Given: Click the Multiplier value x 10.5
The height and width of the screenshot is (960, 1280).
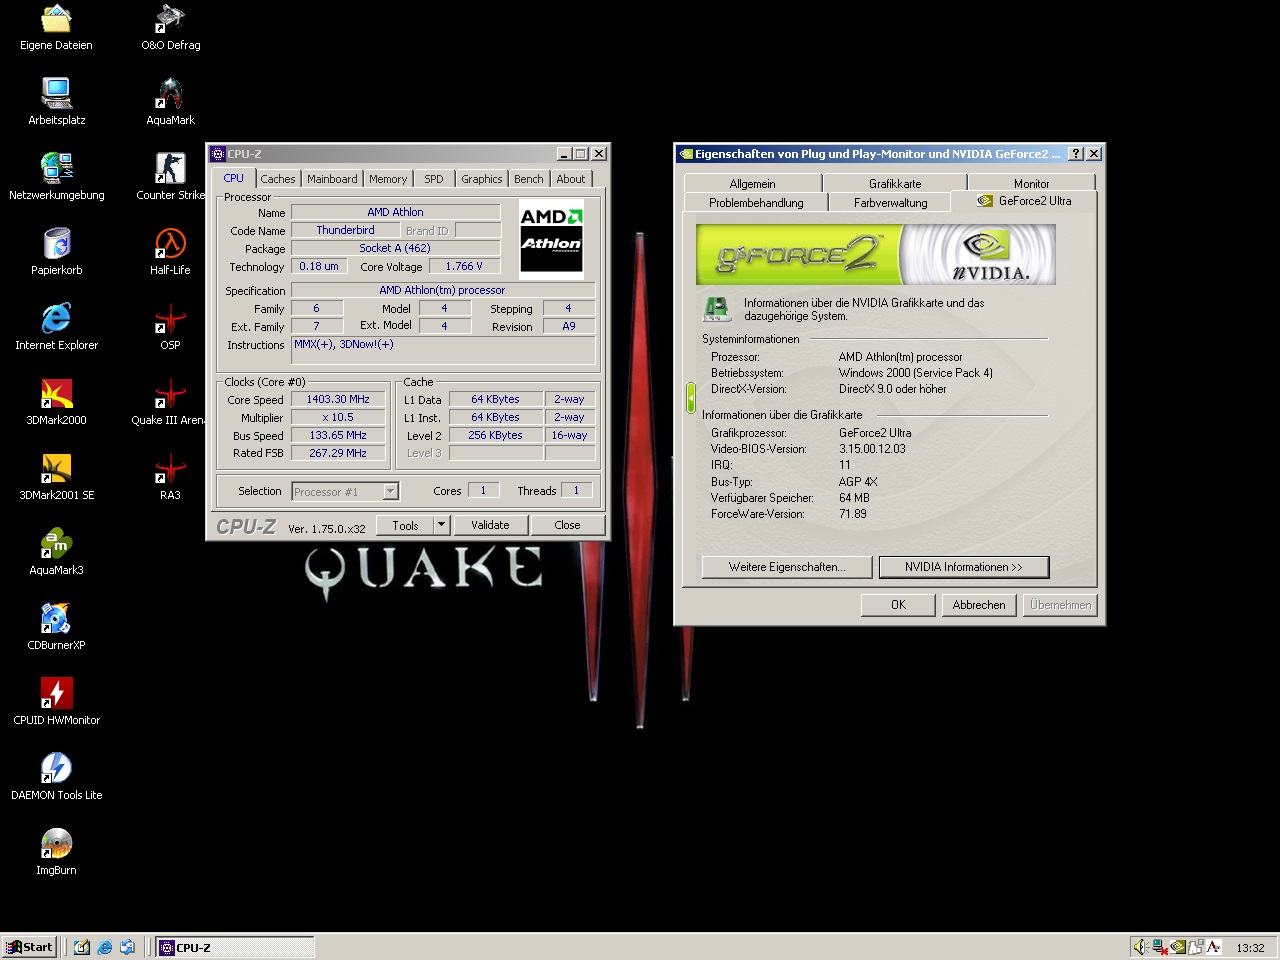Looking at the screenshot, I should pyautogui.click(x=338, y=417).
